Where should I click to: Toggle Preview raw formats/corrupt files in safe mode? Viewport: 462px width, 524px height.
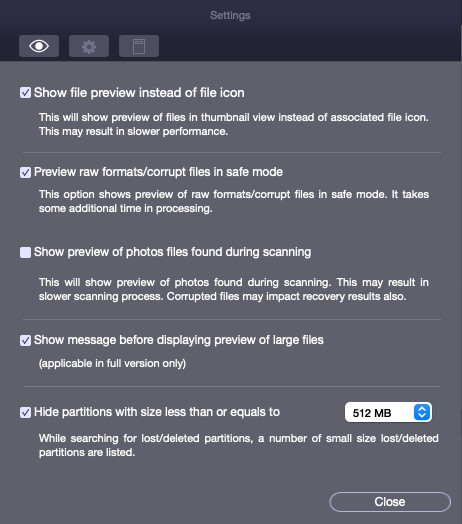[25, 172]
